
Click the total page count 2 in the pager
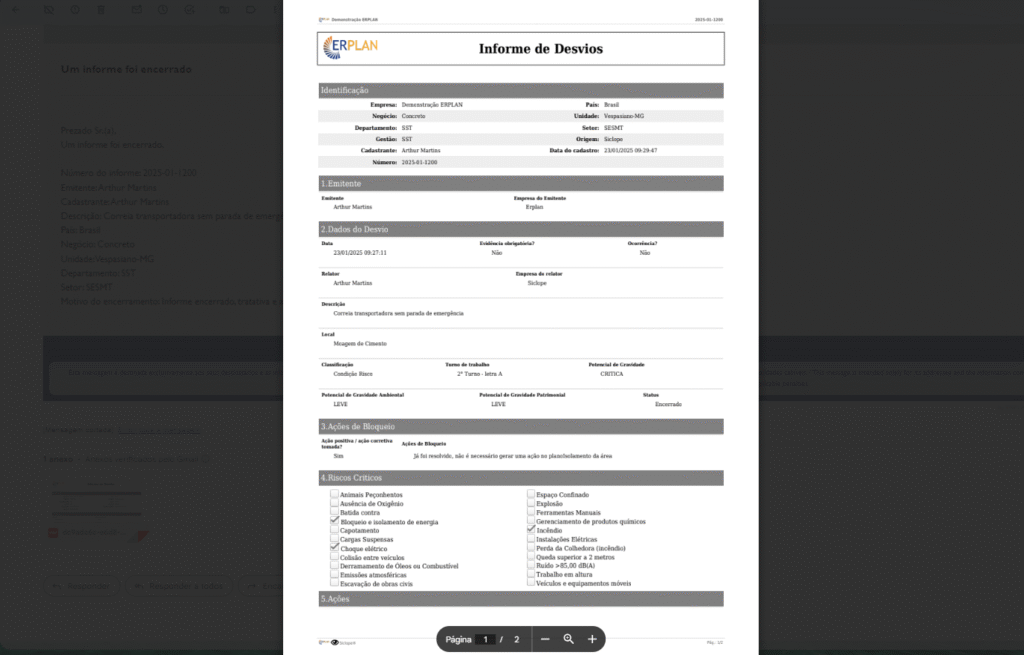[517, 639]
